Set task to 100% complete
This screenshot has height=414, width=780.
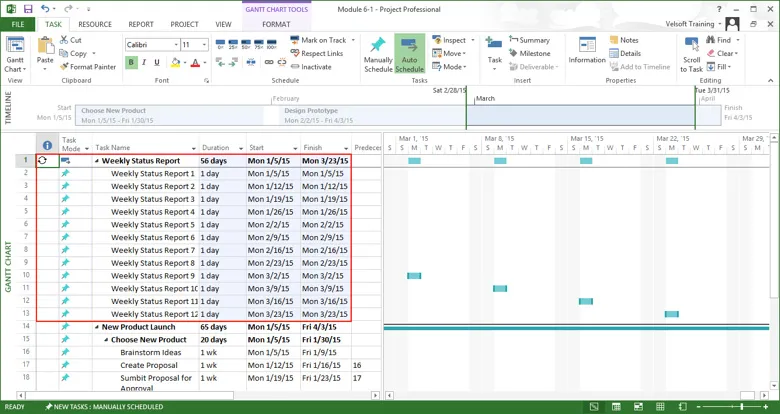click(x=272, y=44)
